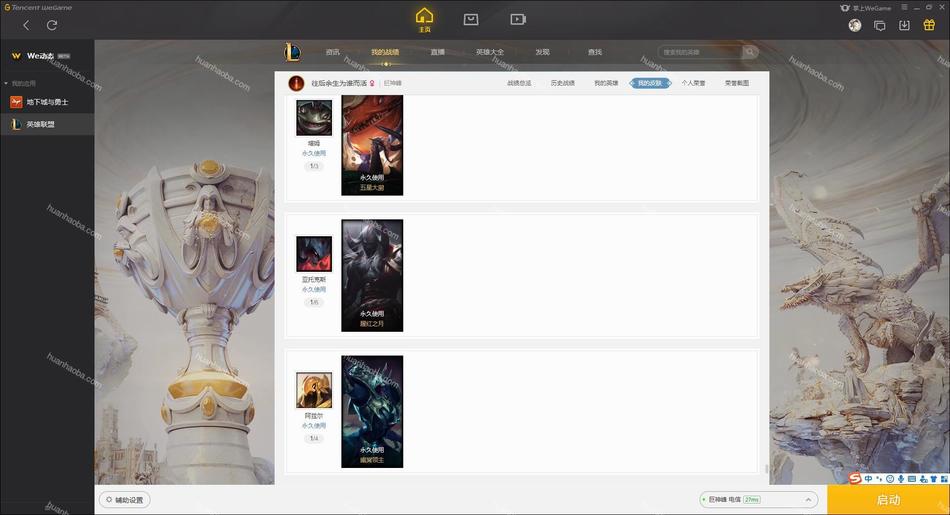
Task: Select the highlighted 我的皮肤 sub-tab
Action: [x=650, y=83]
